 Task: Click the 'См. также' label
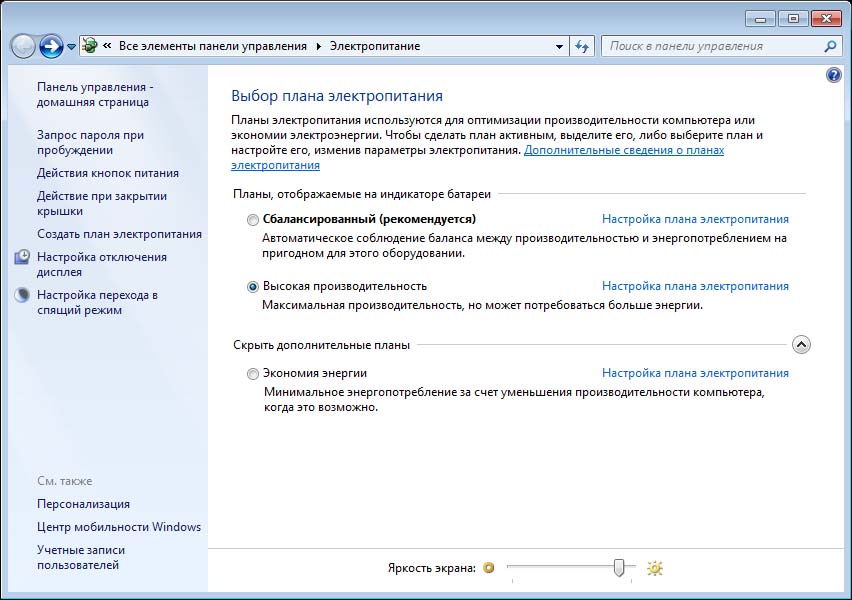[x=65, y=481]
